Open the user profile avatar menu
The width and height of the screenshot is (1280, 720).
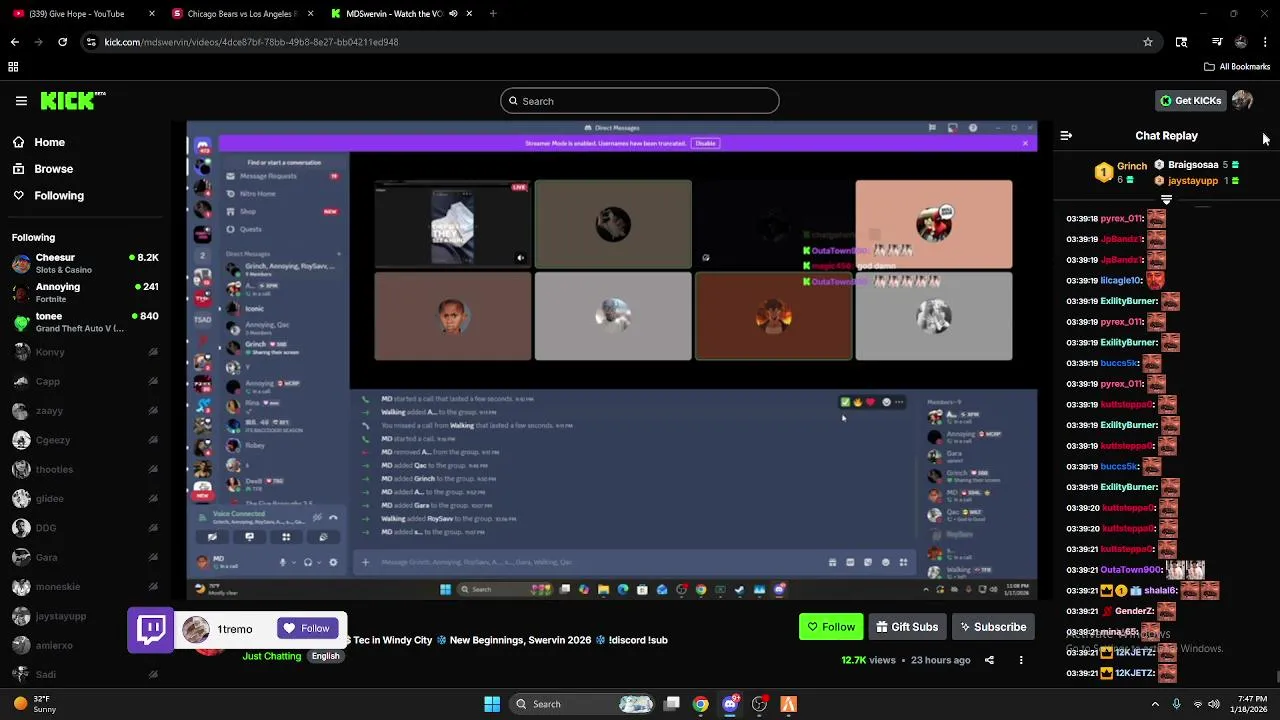point(1242,101)
